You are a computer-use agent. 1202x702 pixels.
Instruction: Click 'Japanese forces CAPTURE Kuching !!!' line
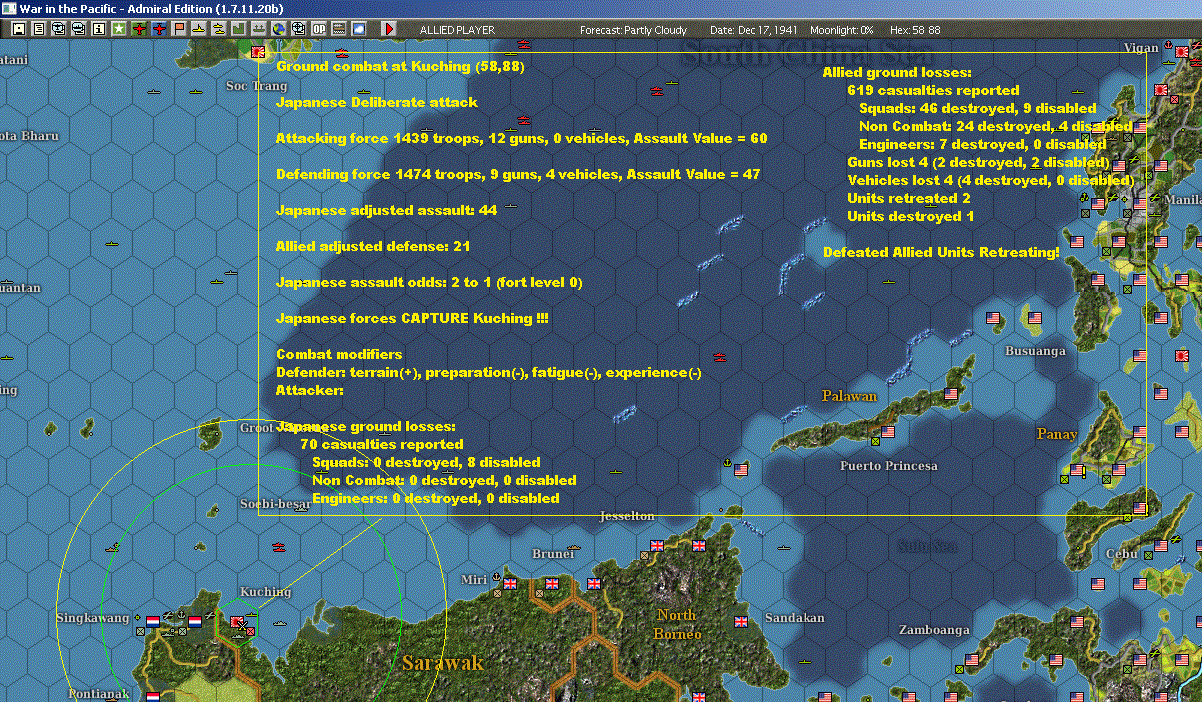point(412,318)
